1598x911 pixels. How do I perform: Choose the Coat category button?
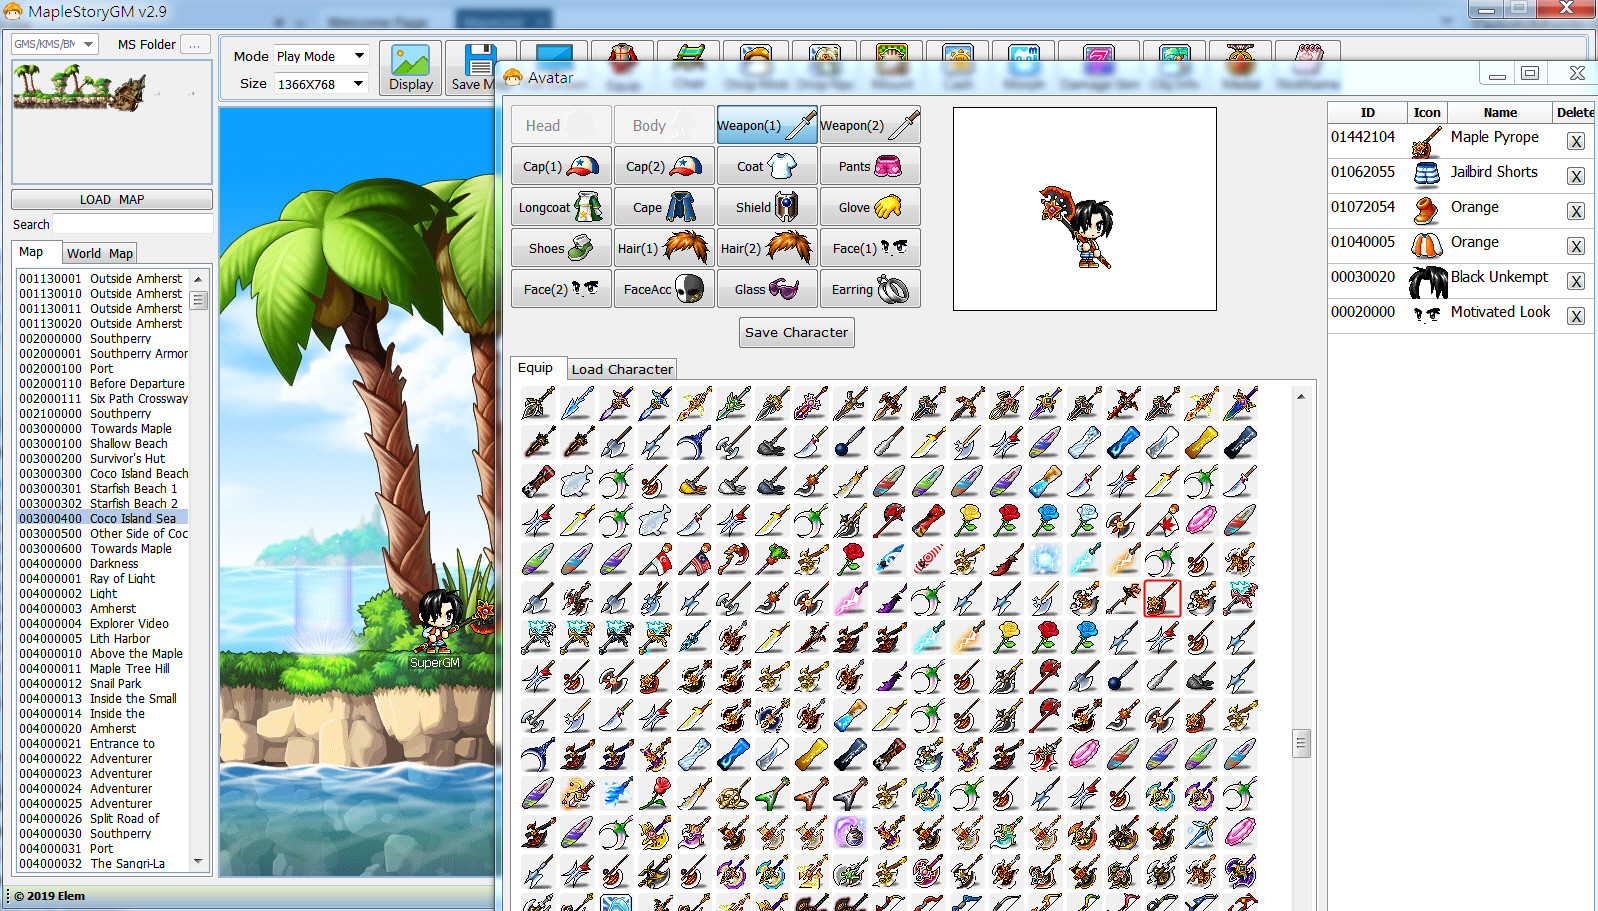pos(767,166)
